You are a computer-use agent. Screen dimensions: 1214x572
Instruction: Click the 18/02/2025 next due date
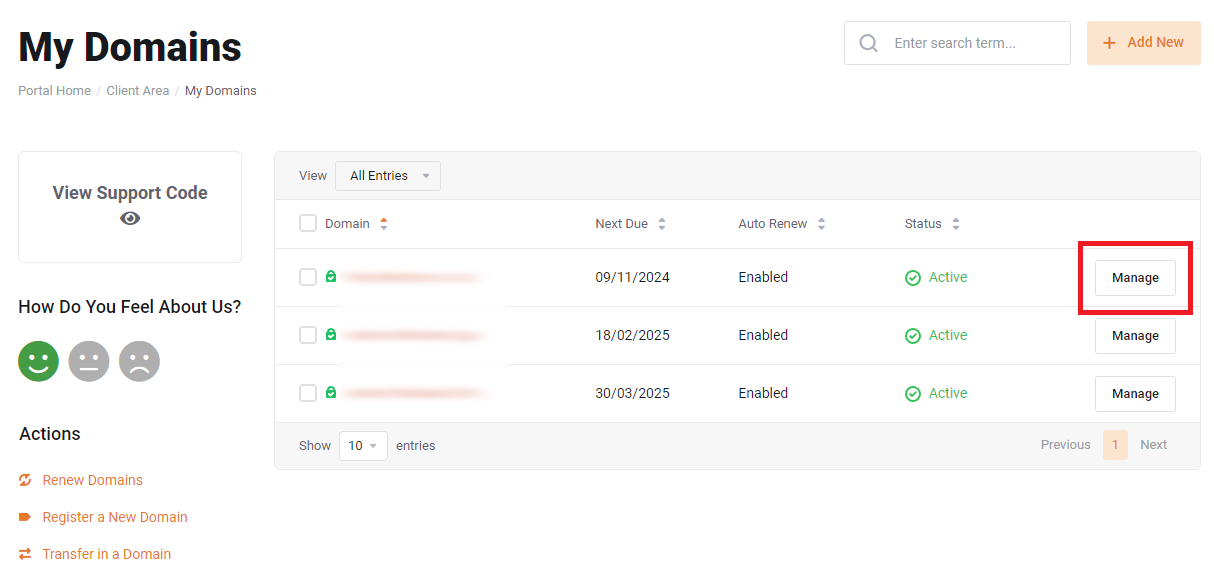632,335
